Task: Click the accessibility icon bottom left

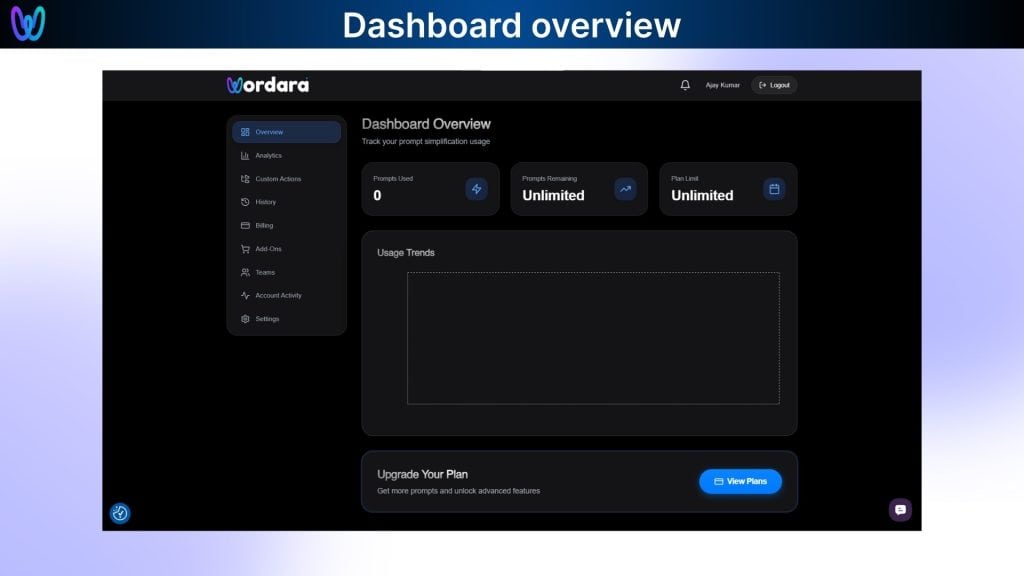Action: click(119, 513)
